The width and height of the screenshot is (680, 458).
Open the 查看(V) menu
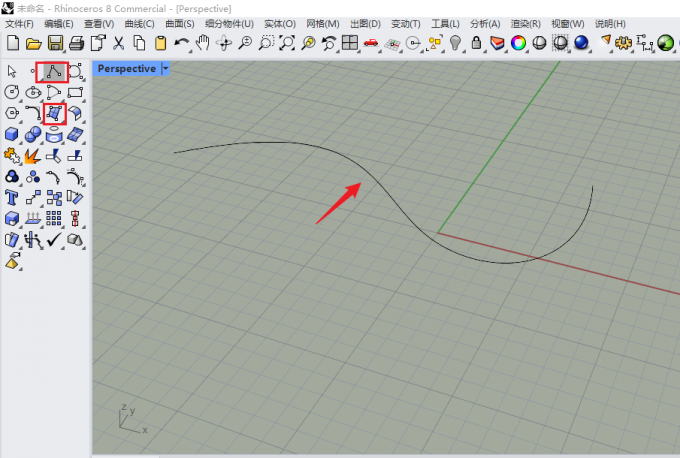click(x=99, y=24)
